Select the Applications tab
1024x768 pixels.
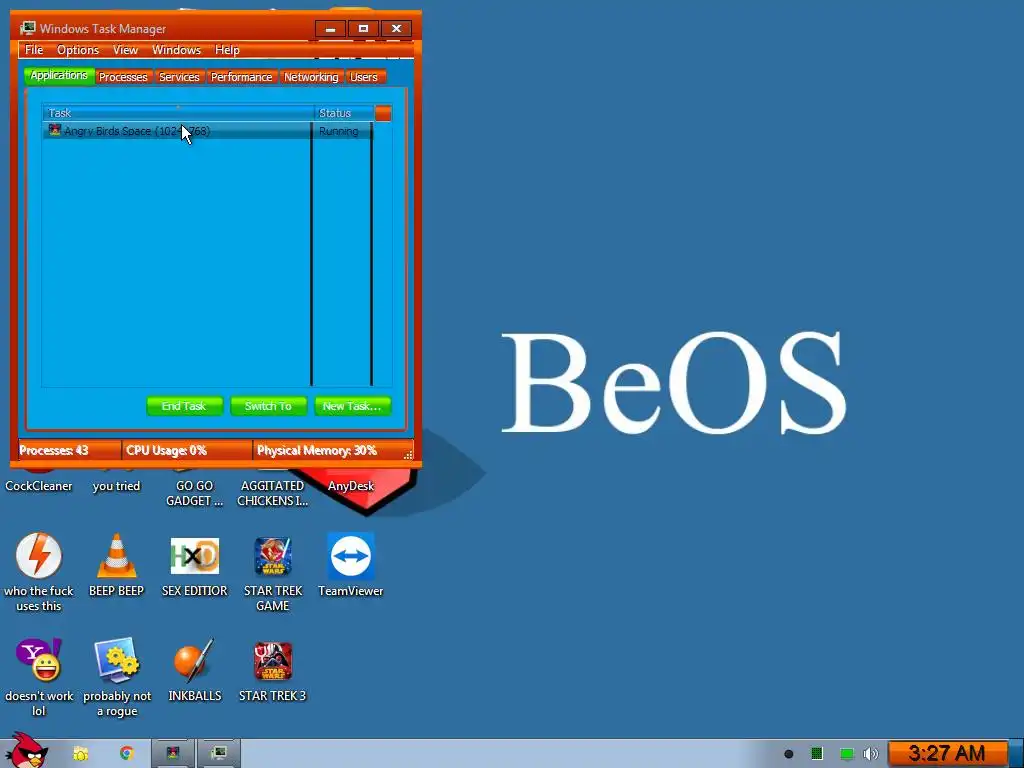[59, 76]
